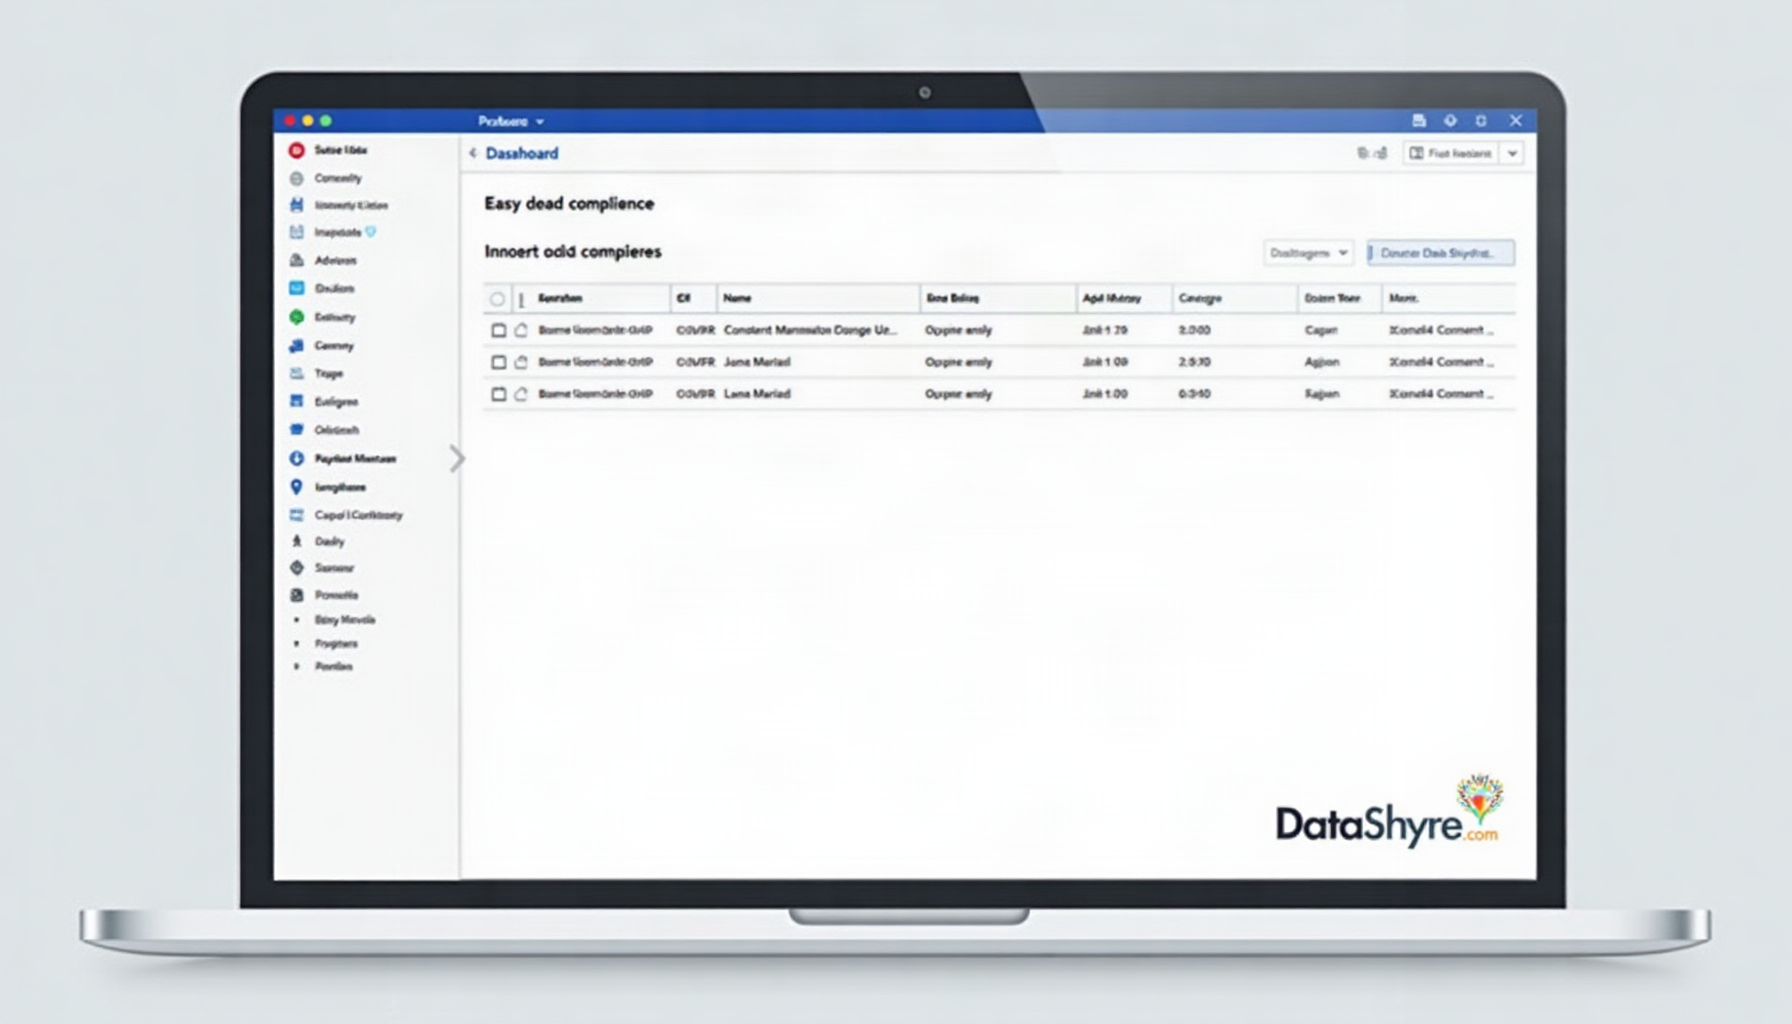Select the Capol Confiktoory sidebar item
The image size is (1792, 1024).
point(358,515)
